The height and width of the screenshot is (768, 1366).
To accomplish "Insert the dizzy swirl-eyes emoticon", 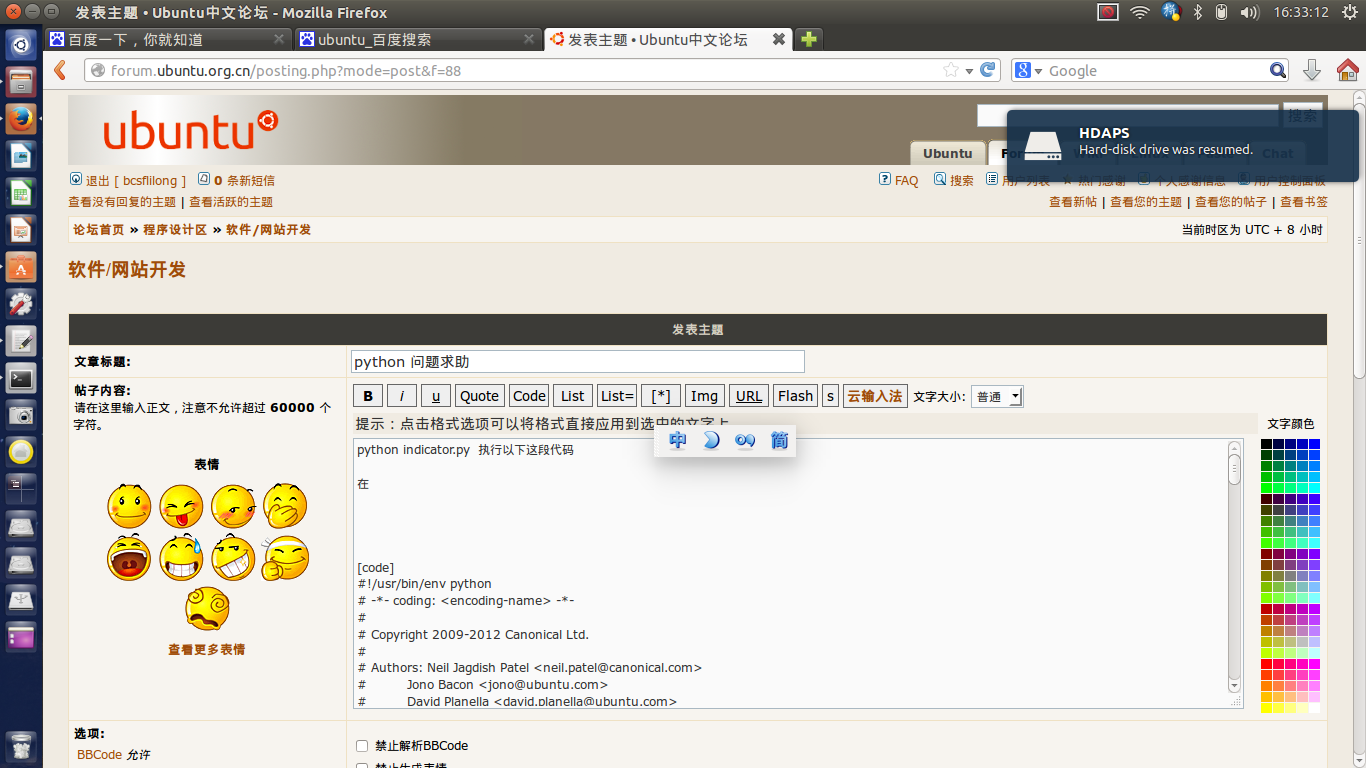I will tap(207, 609).
